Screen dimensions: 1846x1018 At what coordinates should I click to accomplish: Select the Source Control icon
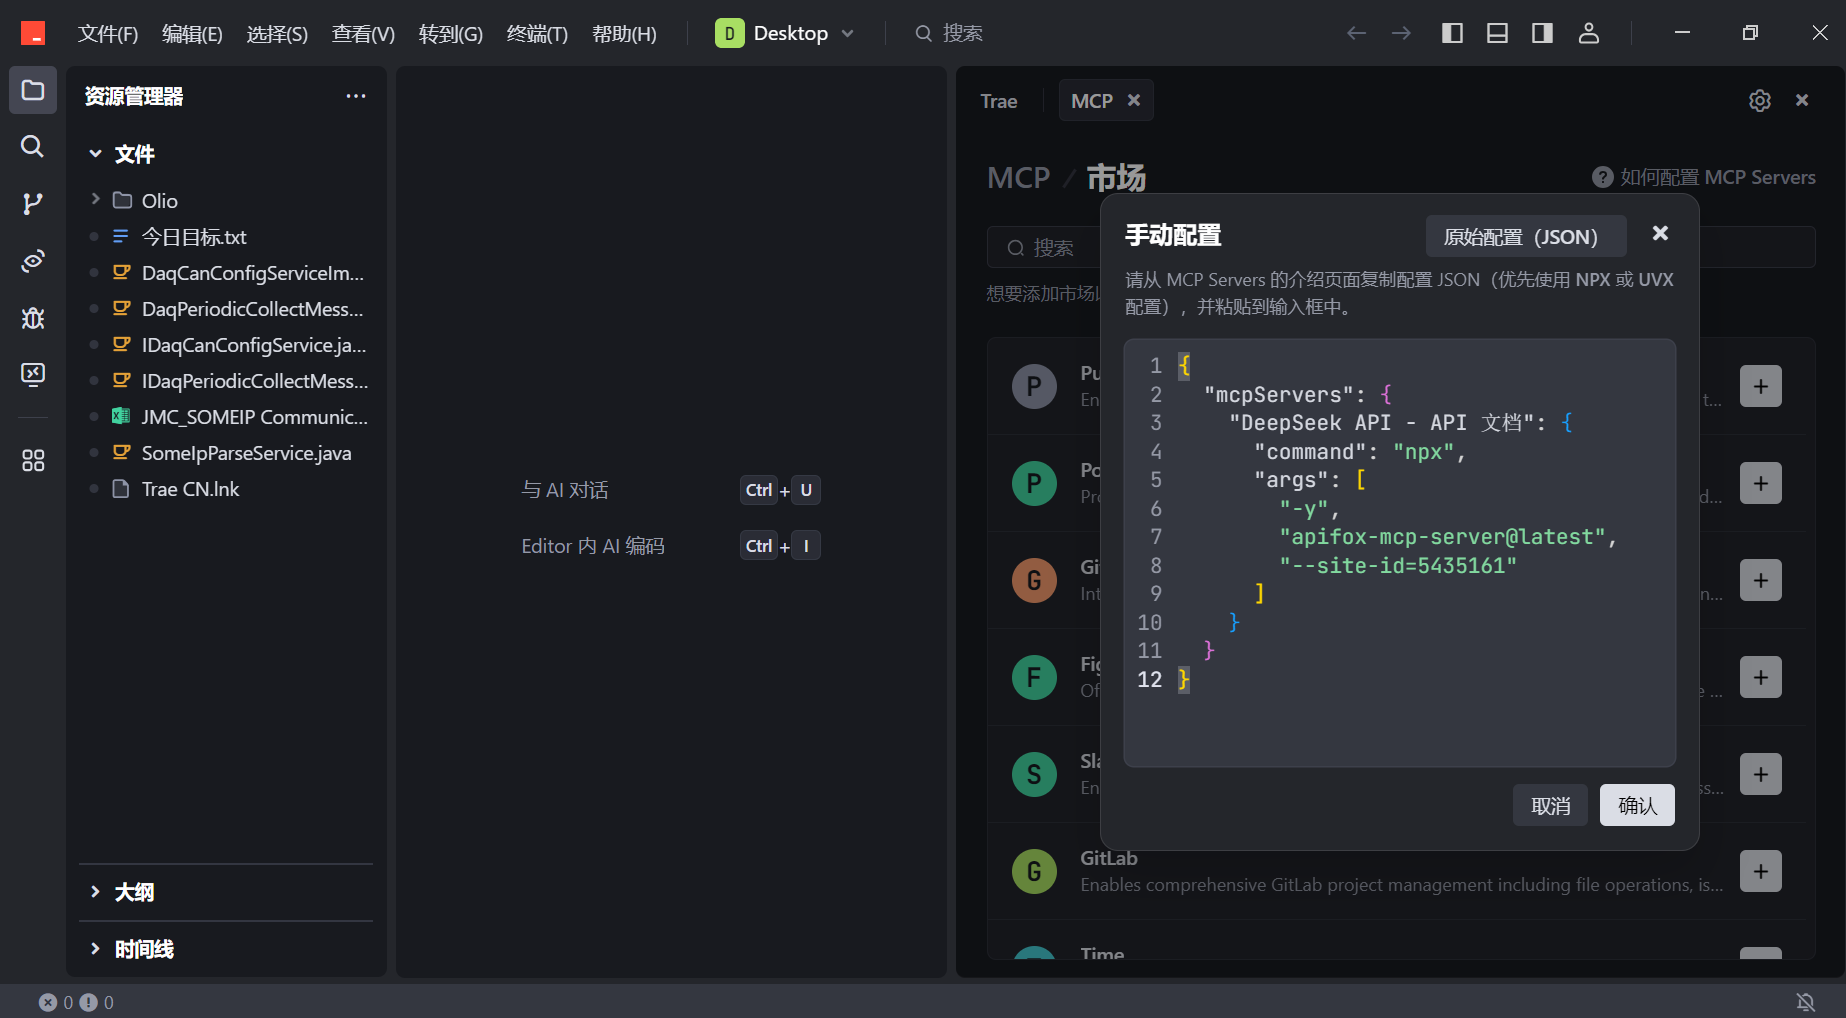(33, 204)
